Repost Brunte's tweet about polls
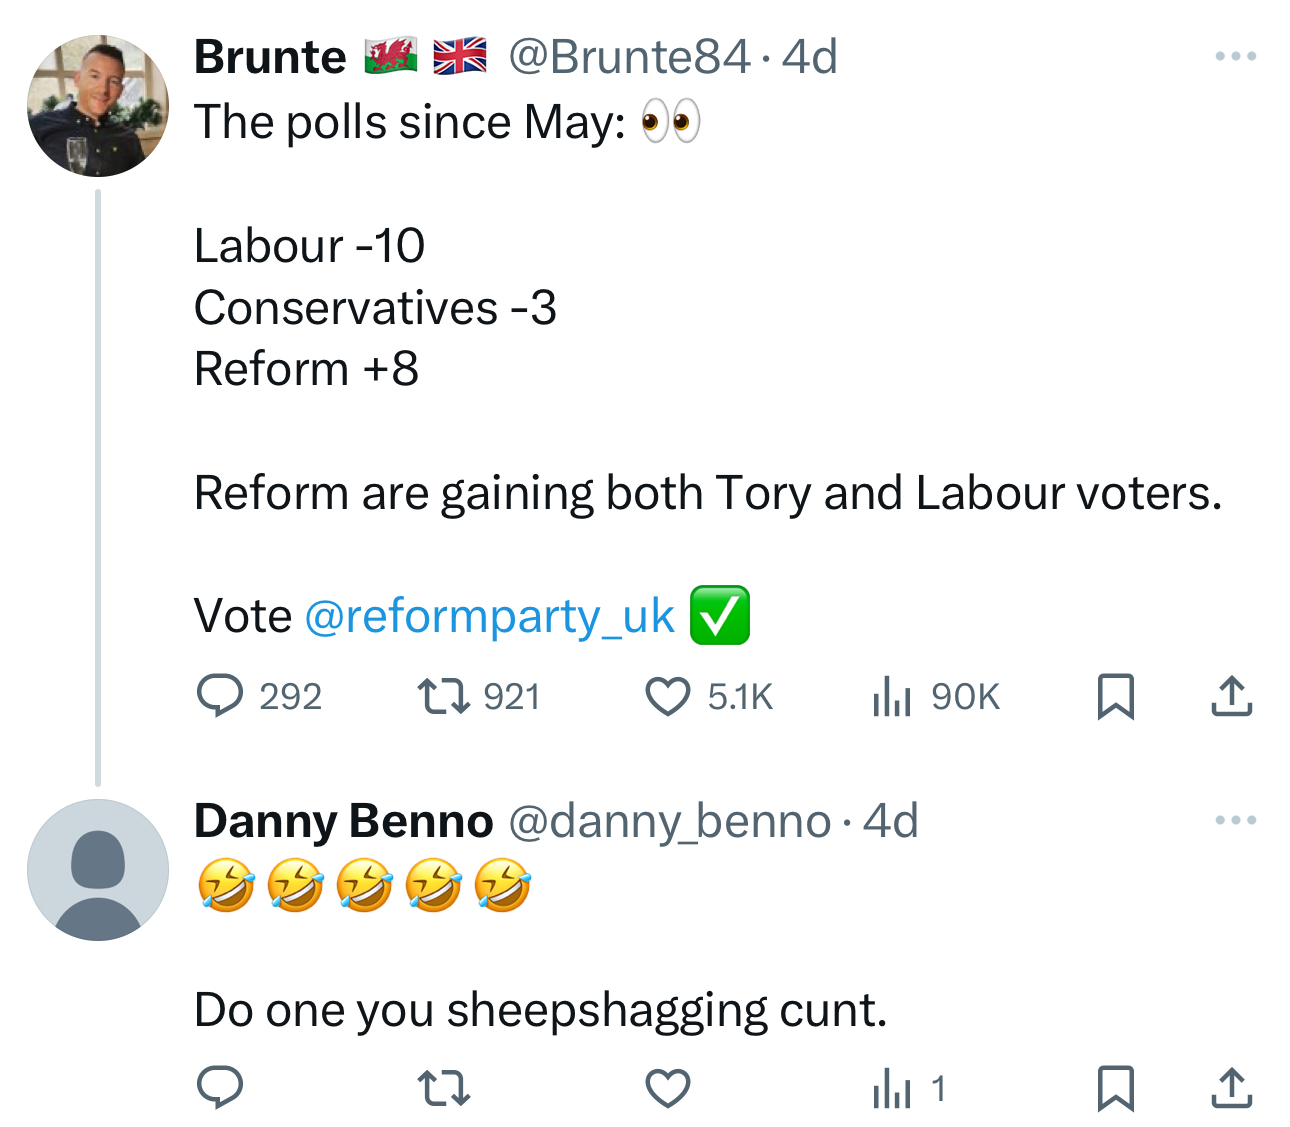The image size is (1290, 1127). (x=443, y=697)
